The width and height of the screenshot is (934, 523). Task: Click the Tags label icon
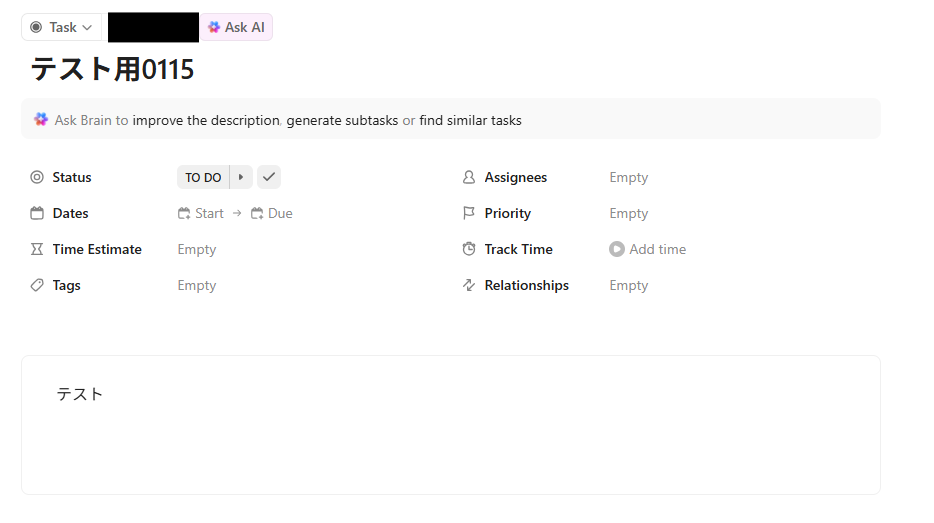[37, 285]
